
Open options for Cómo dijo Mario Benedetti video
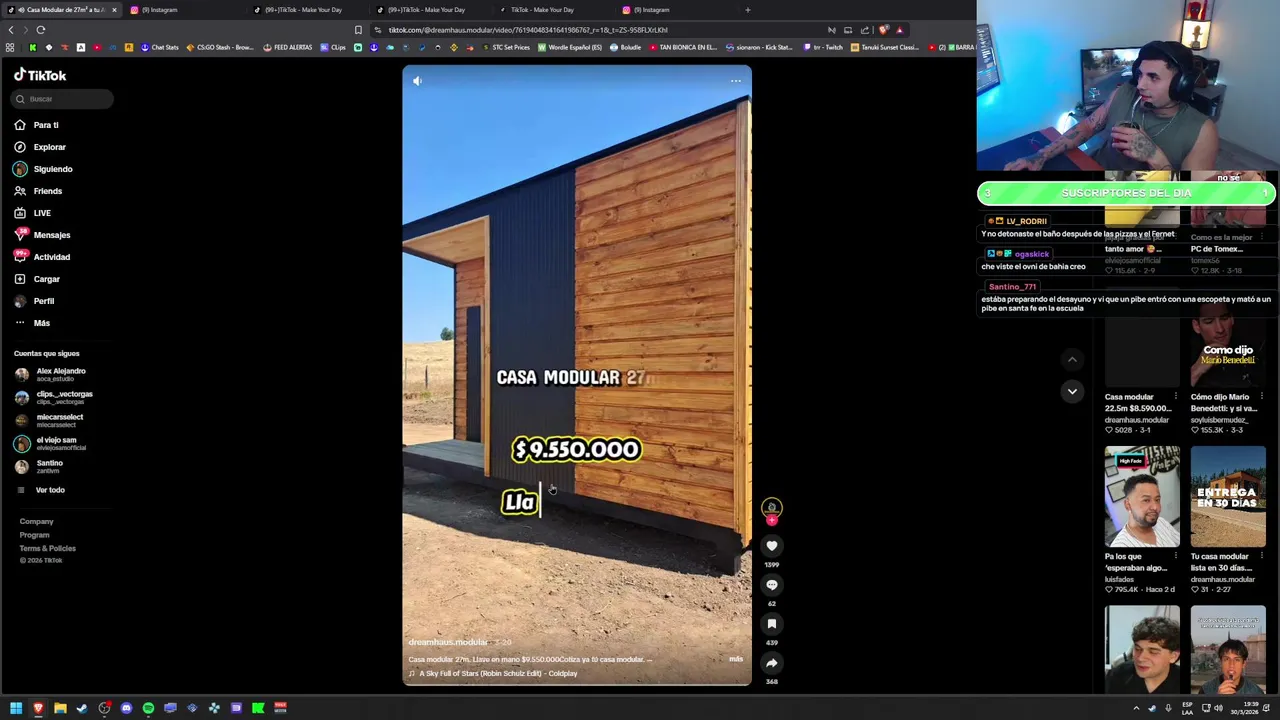point(1261,397)
